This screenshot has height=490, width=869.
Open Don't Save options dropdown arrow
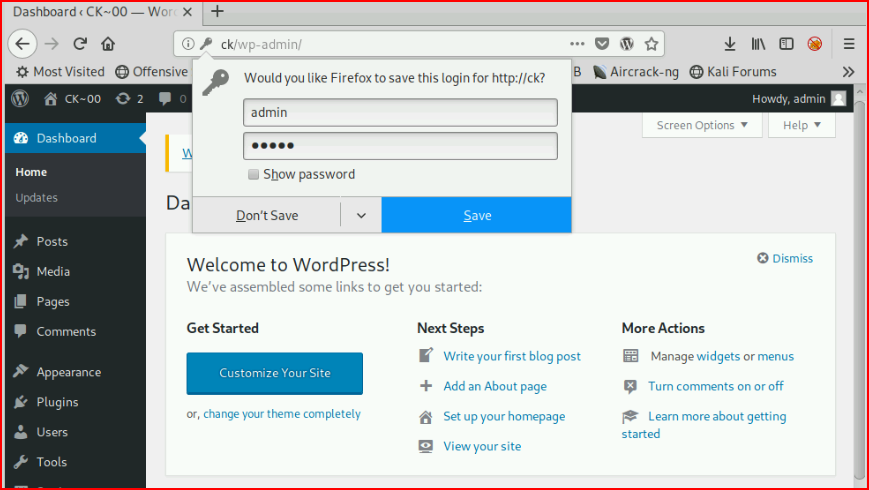361,215
